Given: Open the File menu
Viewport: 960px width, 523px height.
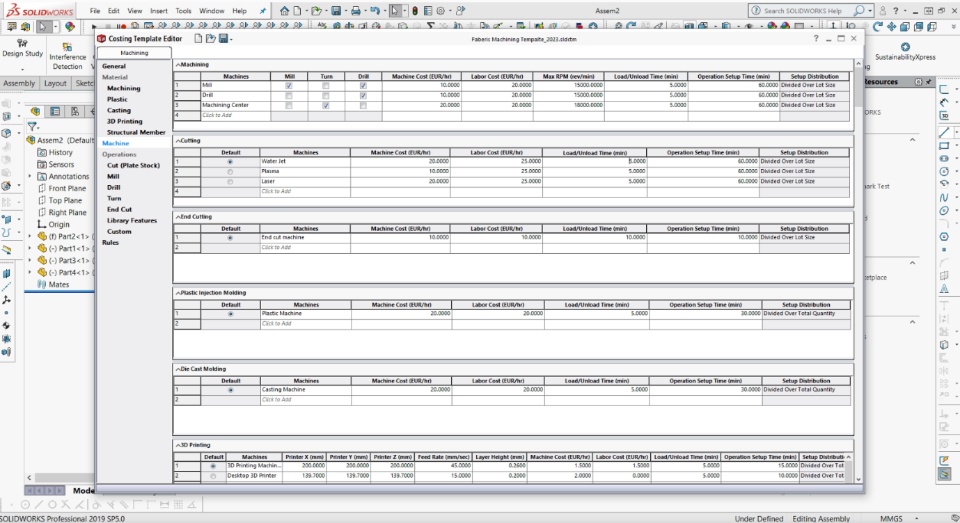Looking at the screenshot, I should coord(95,10).
